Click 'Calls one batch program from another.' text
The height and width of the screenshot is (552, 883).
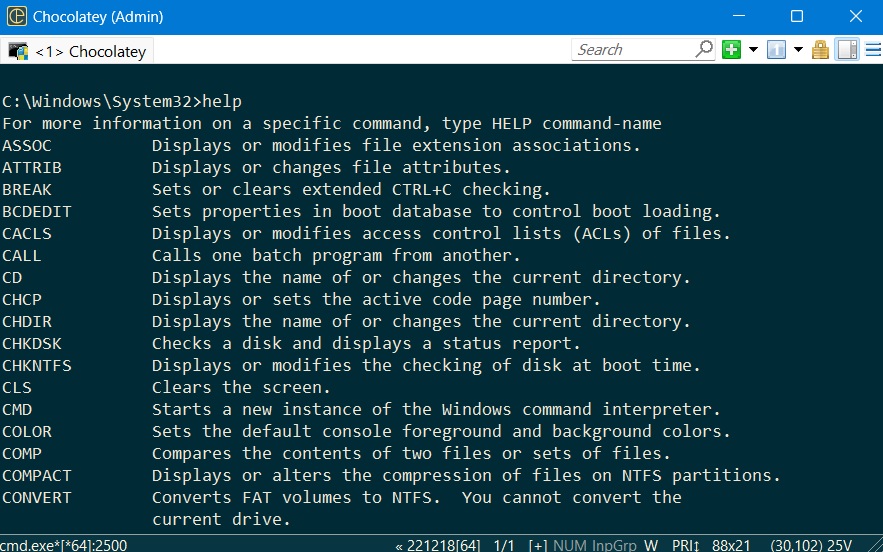coord(336,255)
